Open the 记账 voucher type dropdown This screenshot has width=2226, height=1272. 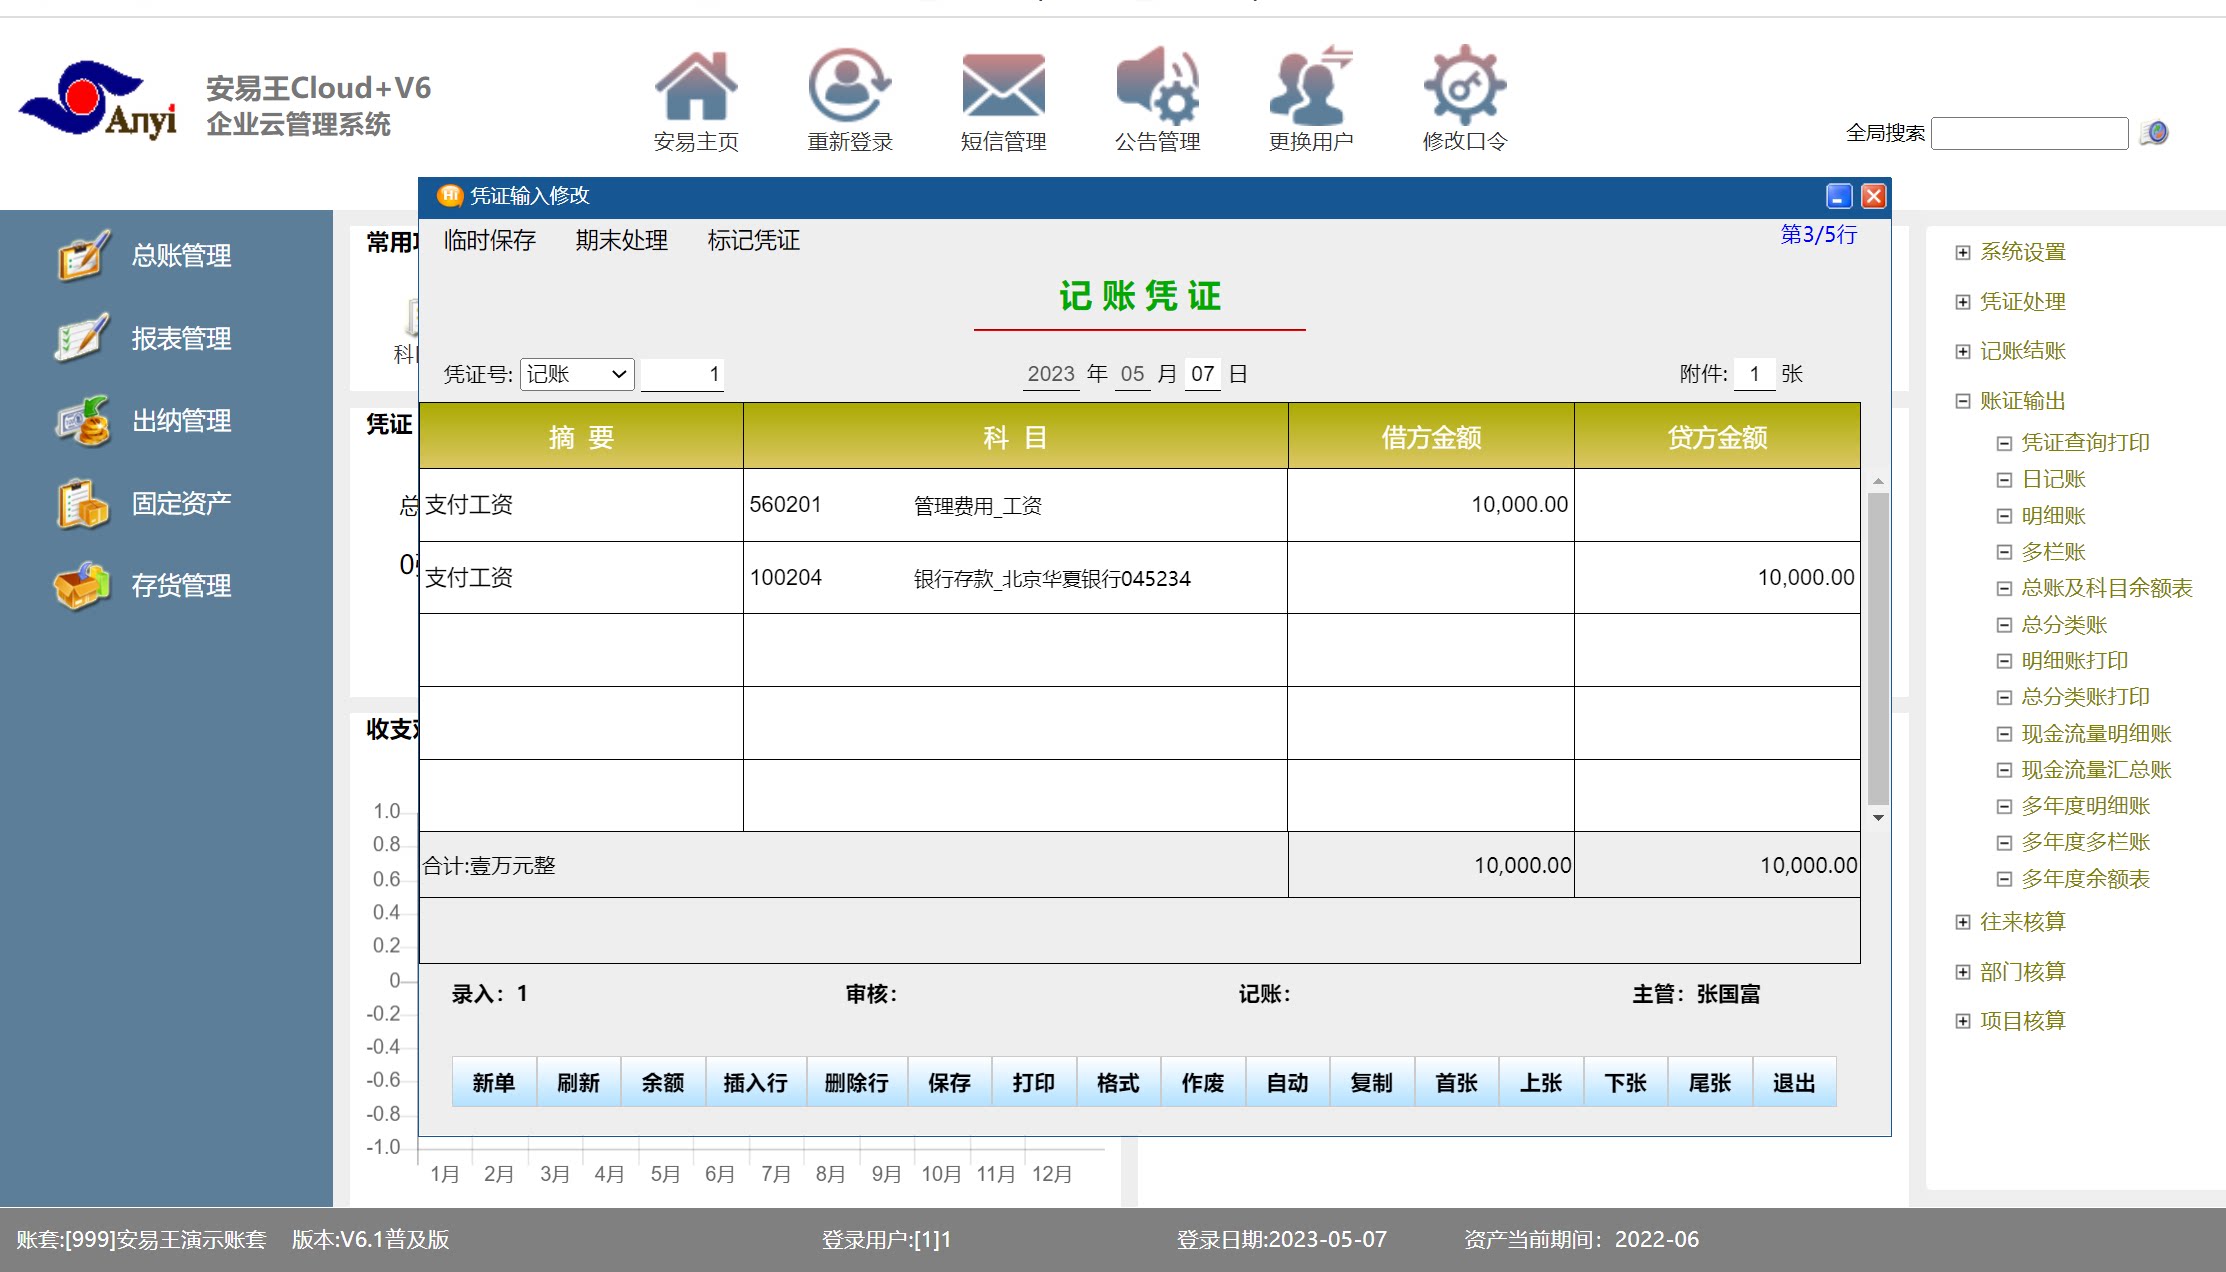point(577,374)
